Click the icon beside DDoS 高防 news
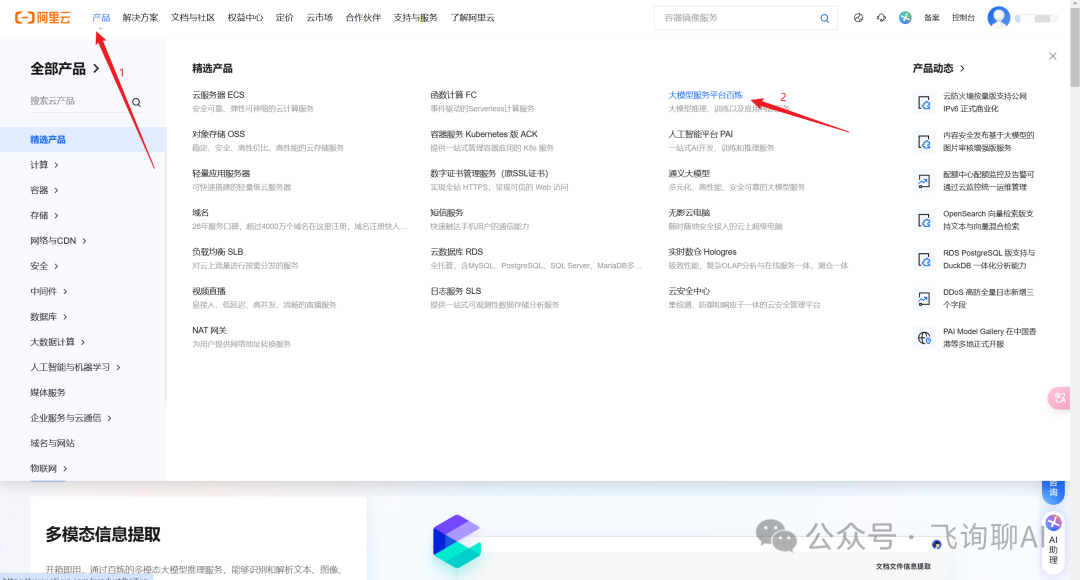Image resolution: width=1080 pixels, height=580 pixels. pos(924,298)
